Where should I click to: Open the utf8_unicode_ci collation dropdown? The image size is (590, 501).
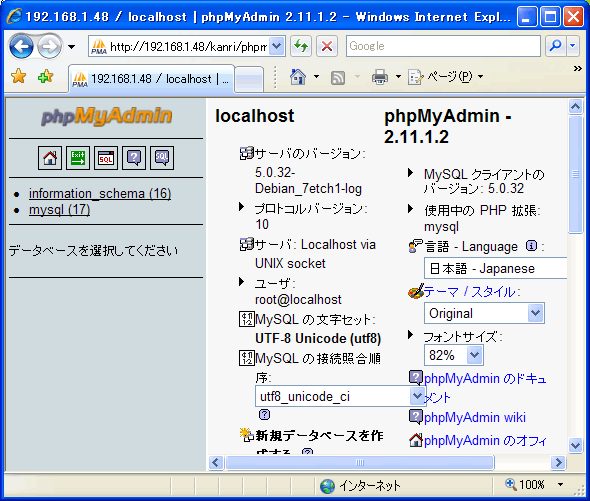340,396
